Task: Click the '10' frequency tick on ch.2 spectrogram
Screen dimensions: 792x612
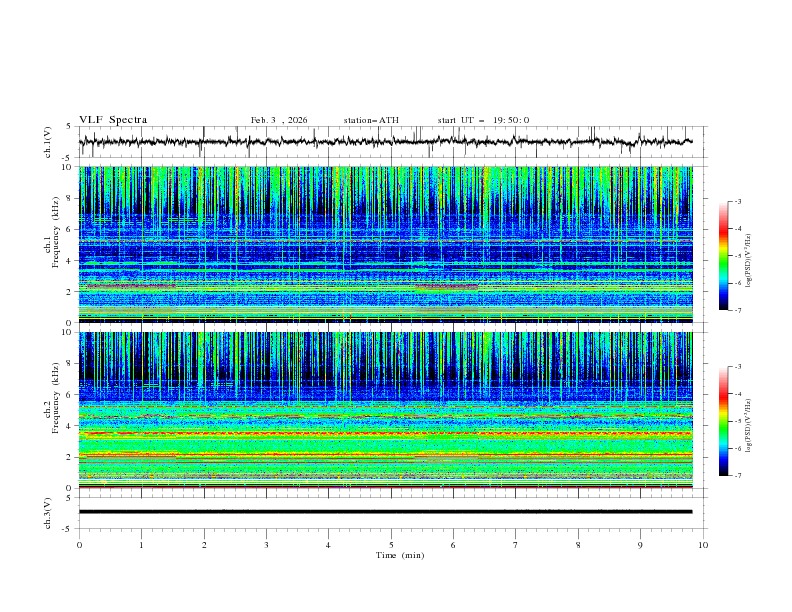Action: point(69,332)
